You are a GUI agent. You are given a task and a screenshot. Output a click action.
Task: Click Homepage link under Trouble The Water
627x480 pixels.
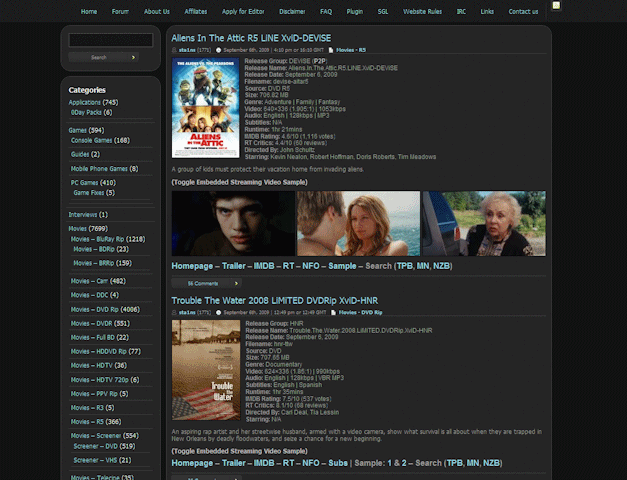pos(192,463)
